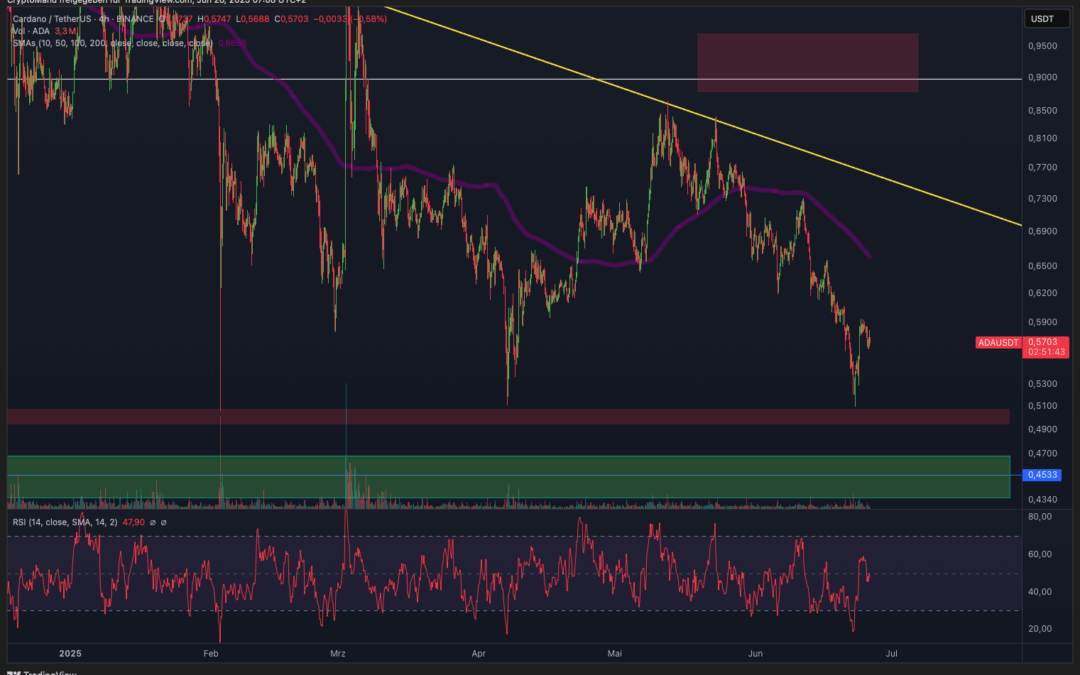
Task: Click the RSI value 47,90
Action: coord(134,522)
